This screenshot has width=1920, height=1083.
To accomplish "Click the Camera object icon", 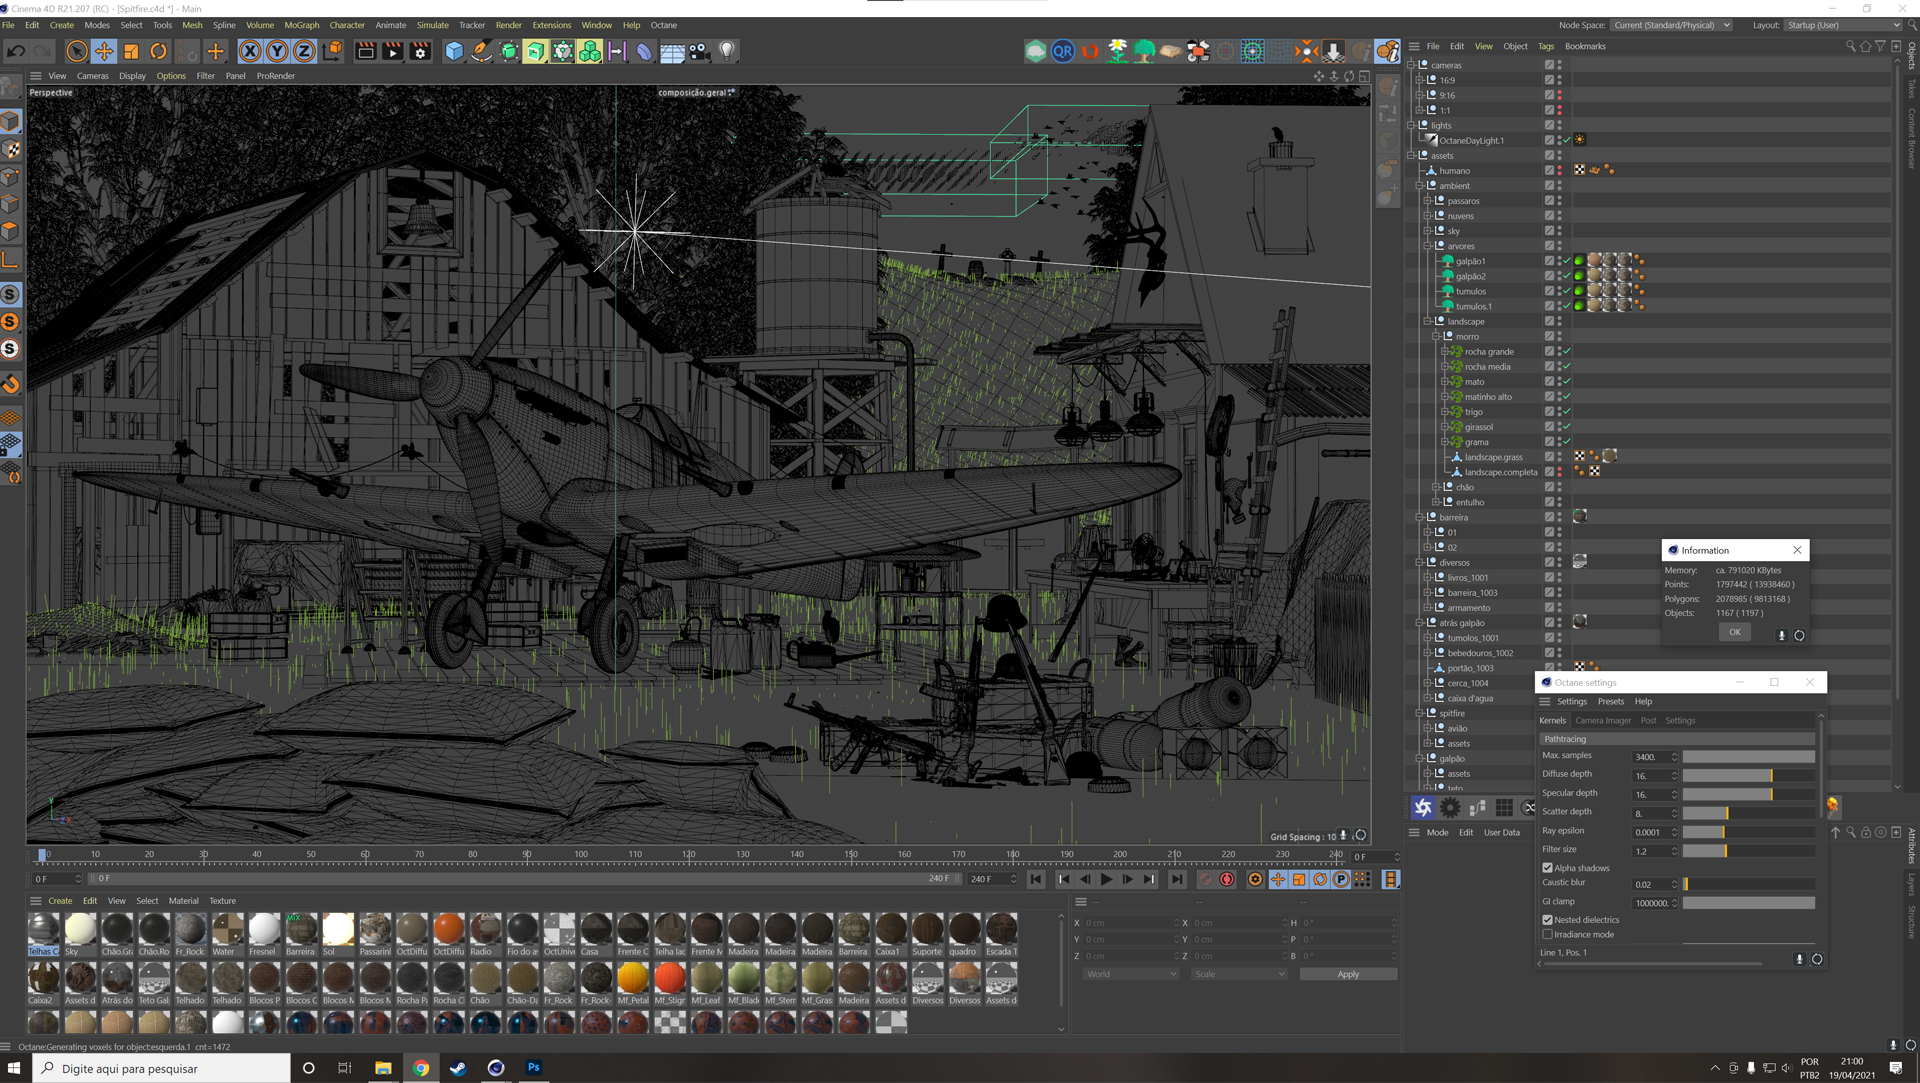I will coord(699,51).
